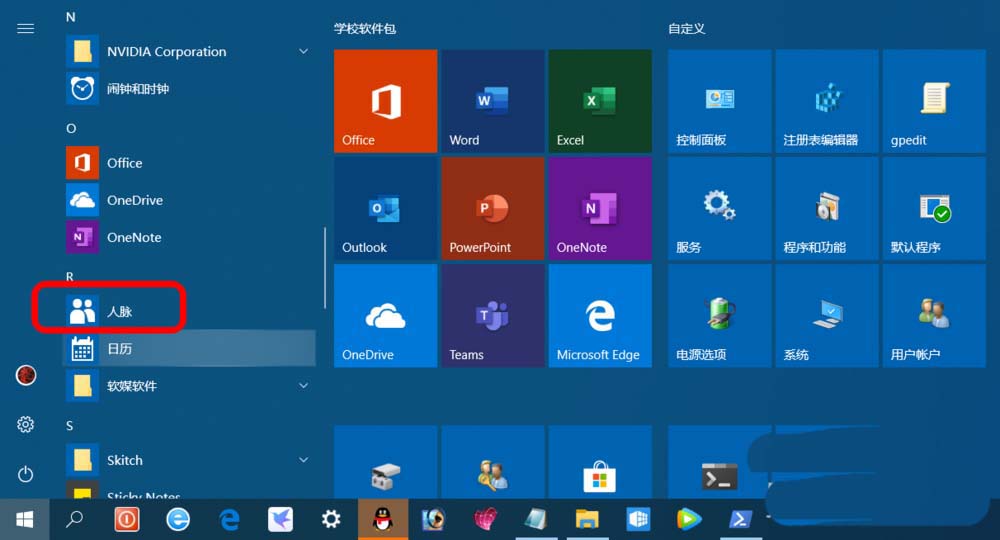
Task: Launch the gpedit tile
Action: (934, 101)
